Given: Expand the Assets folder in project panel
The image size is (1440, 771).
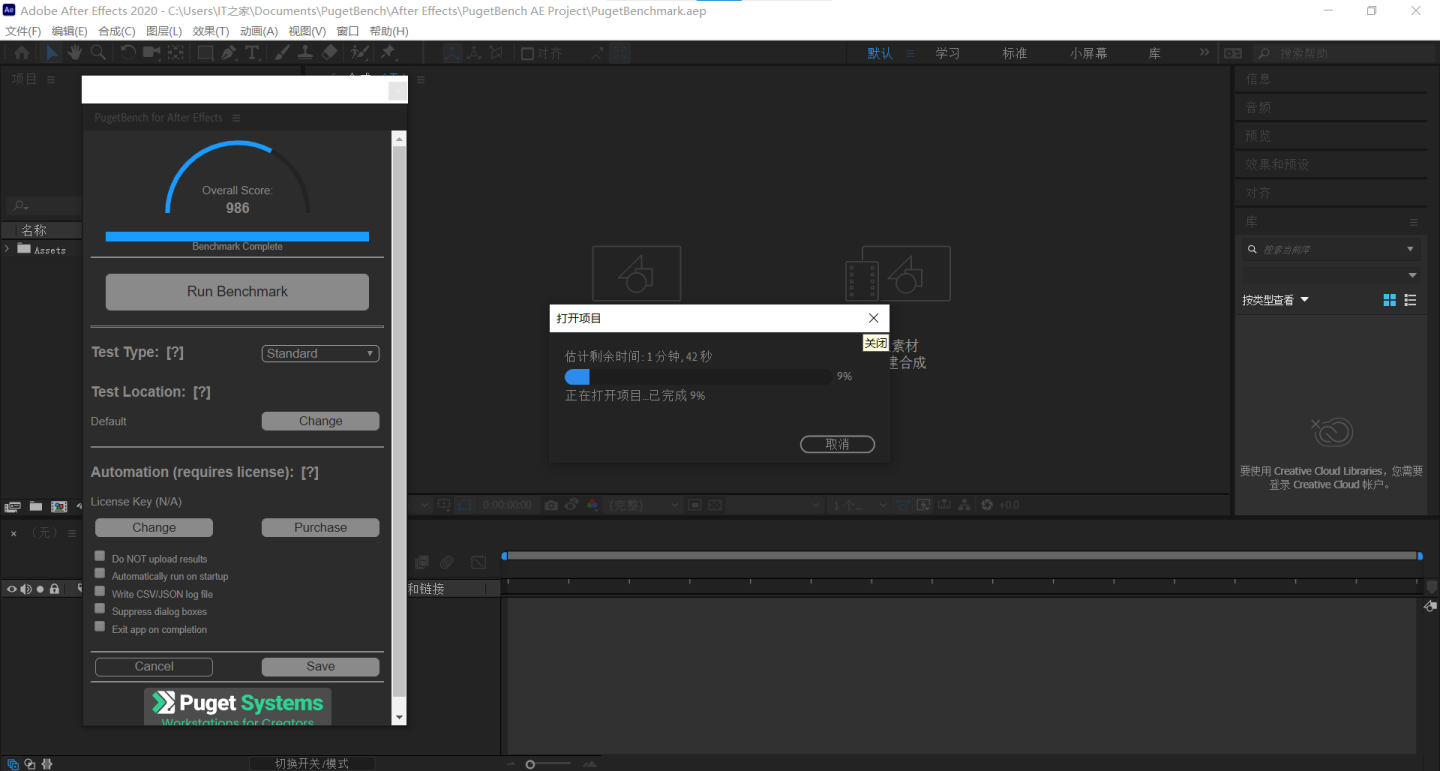Looking at the screenshot, I should tap(8, 249).
